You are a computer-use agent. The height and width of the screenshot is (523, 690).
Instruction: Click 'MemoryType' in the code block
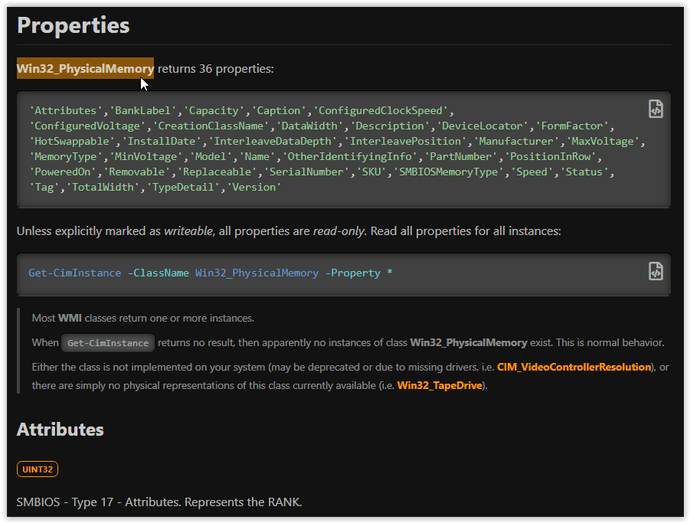[66, 157]
